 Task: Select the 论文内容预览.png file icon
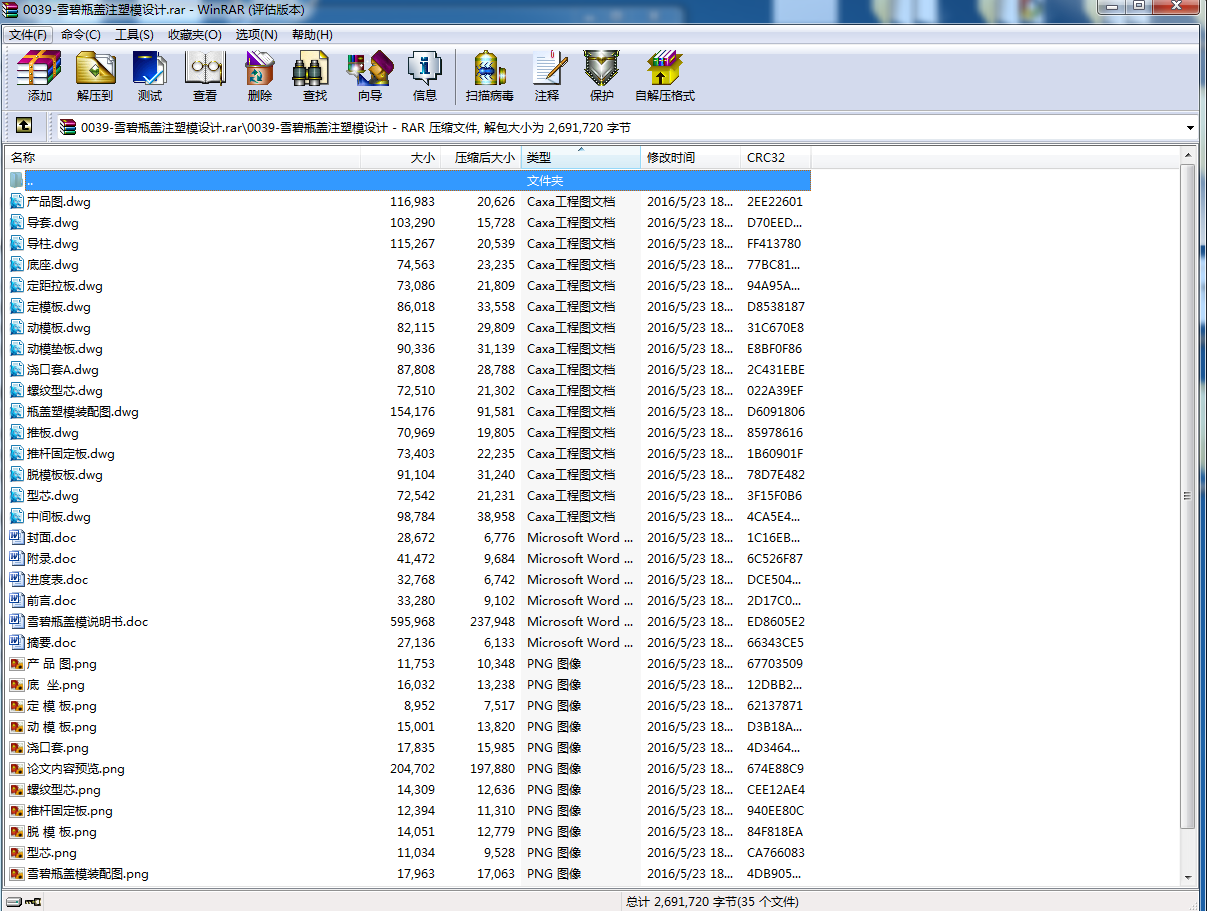(17, 768)
